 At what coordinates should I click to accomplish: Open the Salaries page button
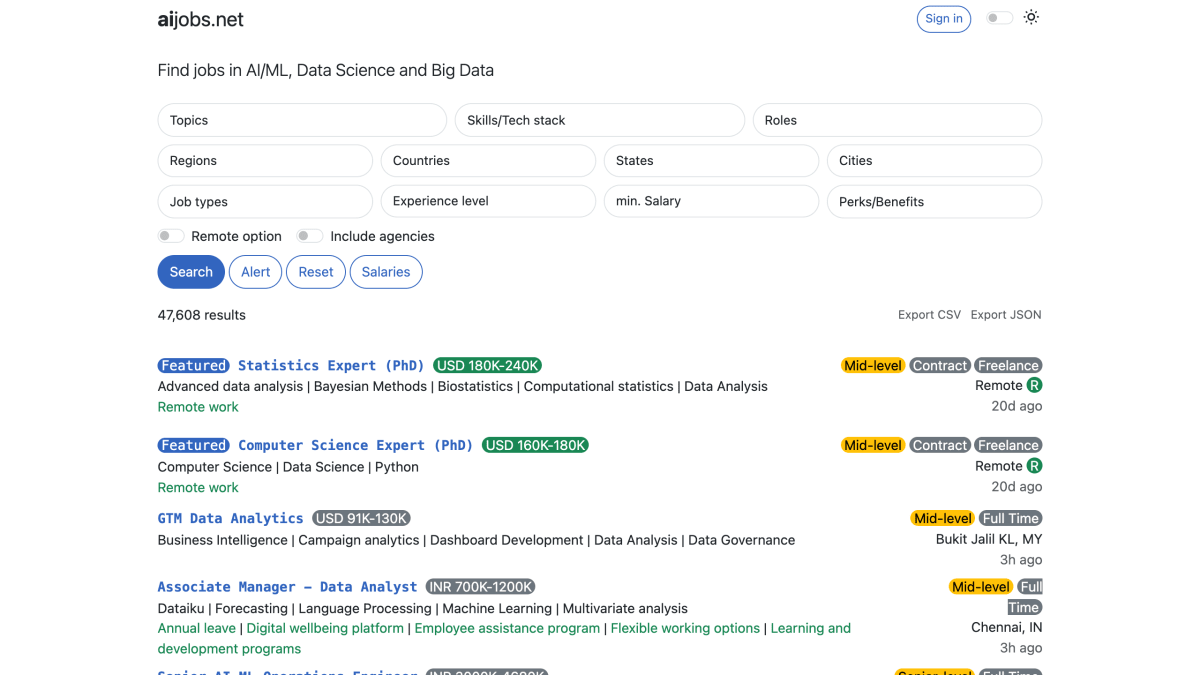click(386, 272)
